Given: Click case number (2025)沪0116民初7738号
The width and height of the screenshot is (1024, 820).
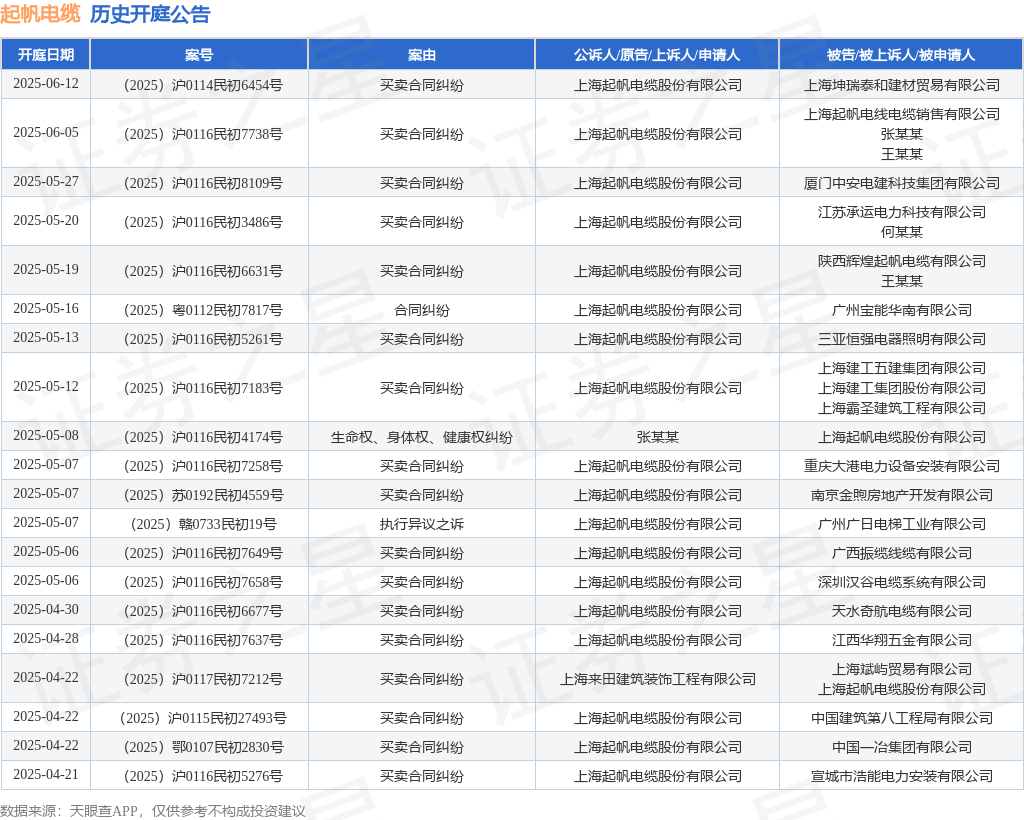Looking at the screenshot, I should pyautogui.click(x=202, y=134).
